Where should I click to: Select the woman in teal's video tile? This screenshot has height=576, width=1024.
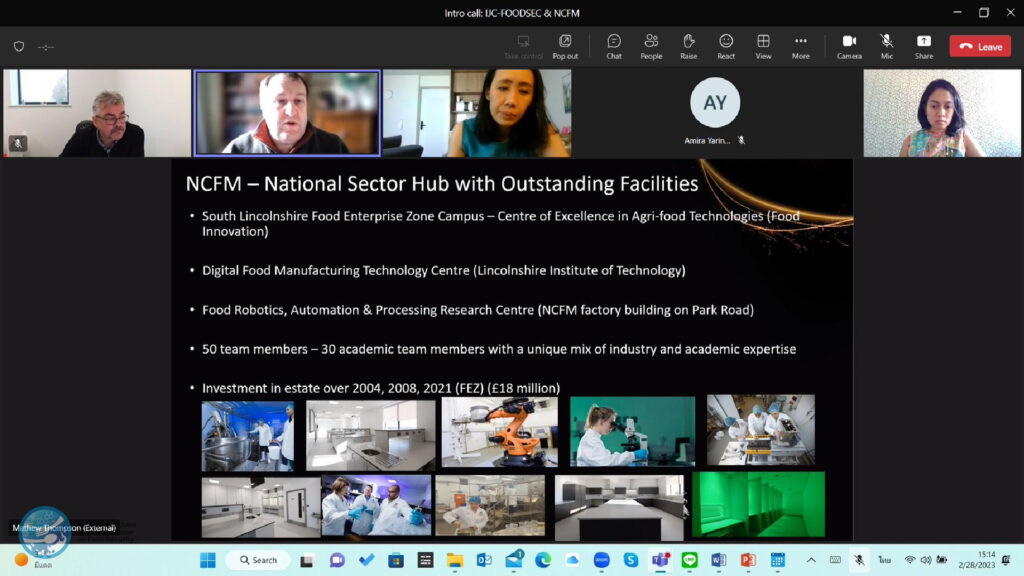tap(477, 113)
